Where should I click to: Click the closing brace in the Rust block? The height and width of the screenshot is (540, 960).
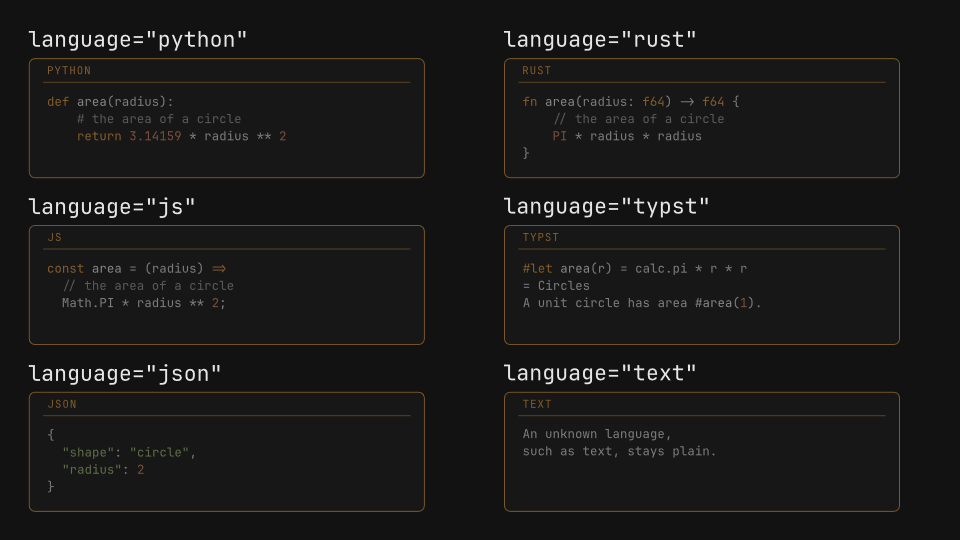(x=526, y=153)
